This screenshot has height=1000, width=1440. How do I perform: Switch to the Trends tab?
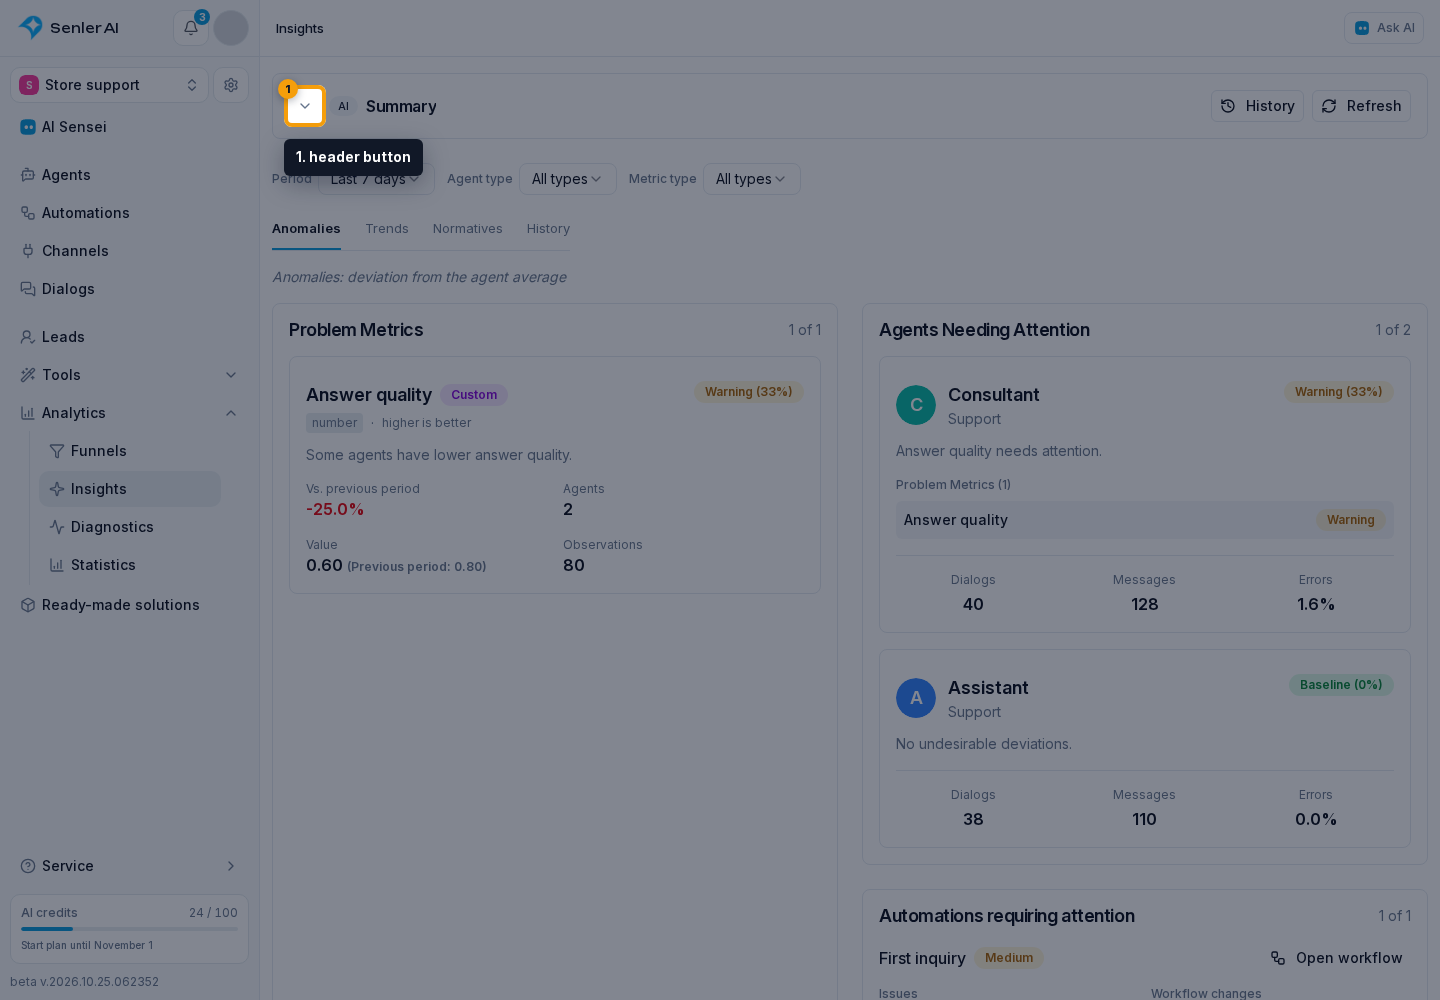pyautogui.click(x=387, y=229)
